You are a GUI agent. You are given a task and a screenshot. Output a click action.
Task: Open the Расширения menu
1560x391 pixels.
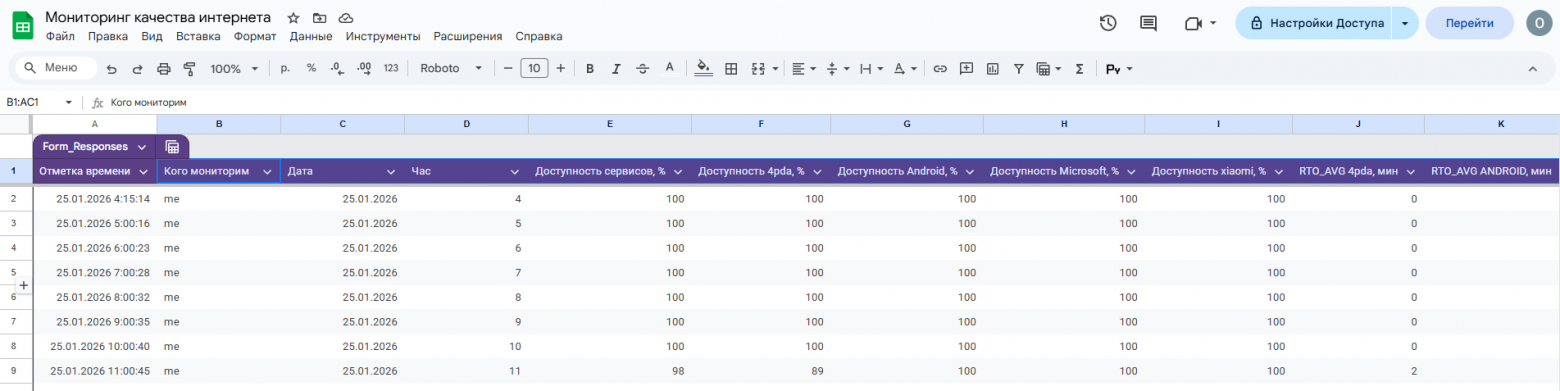pyautogui.click(x=468, y=36)
